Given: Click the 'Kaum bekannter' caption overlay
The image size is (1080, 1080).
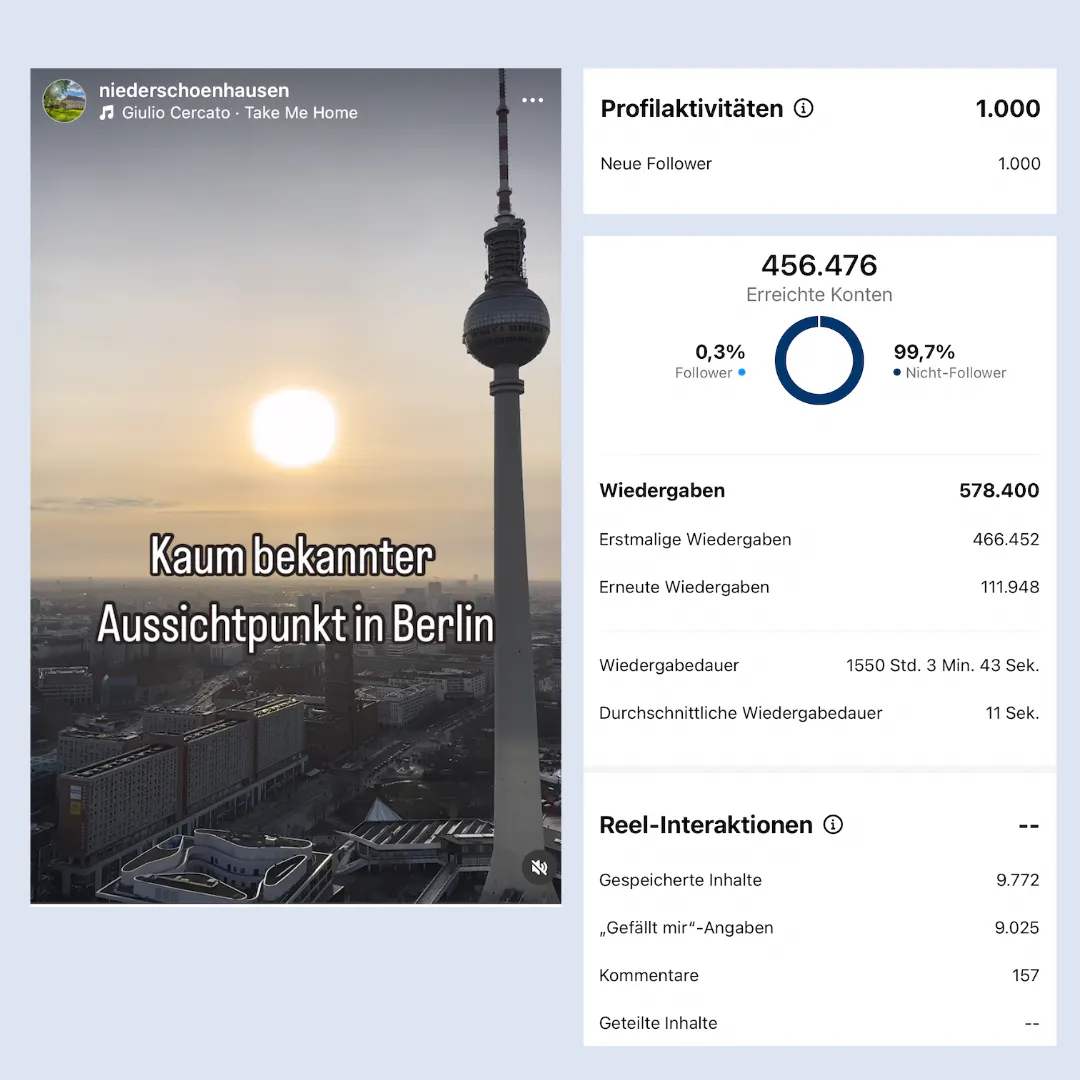Looking at the screenshot, I should (292, 555).
